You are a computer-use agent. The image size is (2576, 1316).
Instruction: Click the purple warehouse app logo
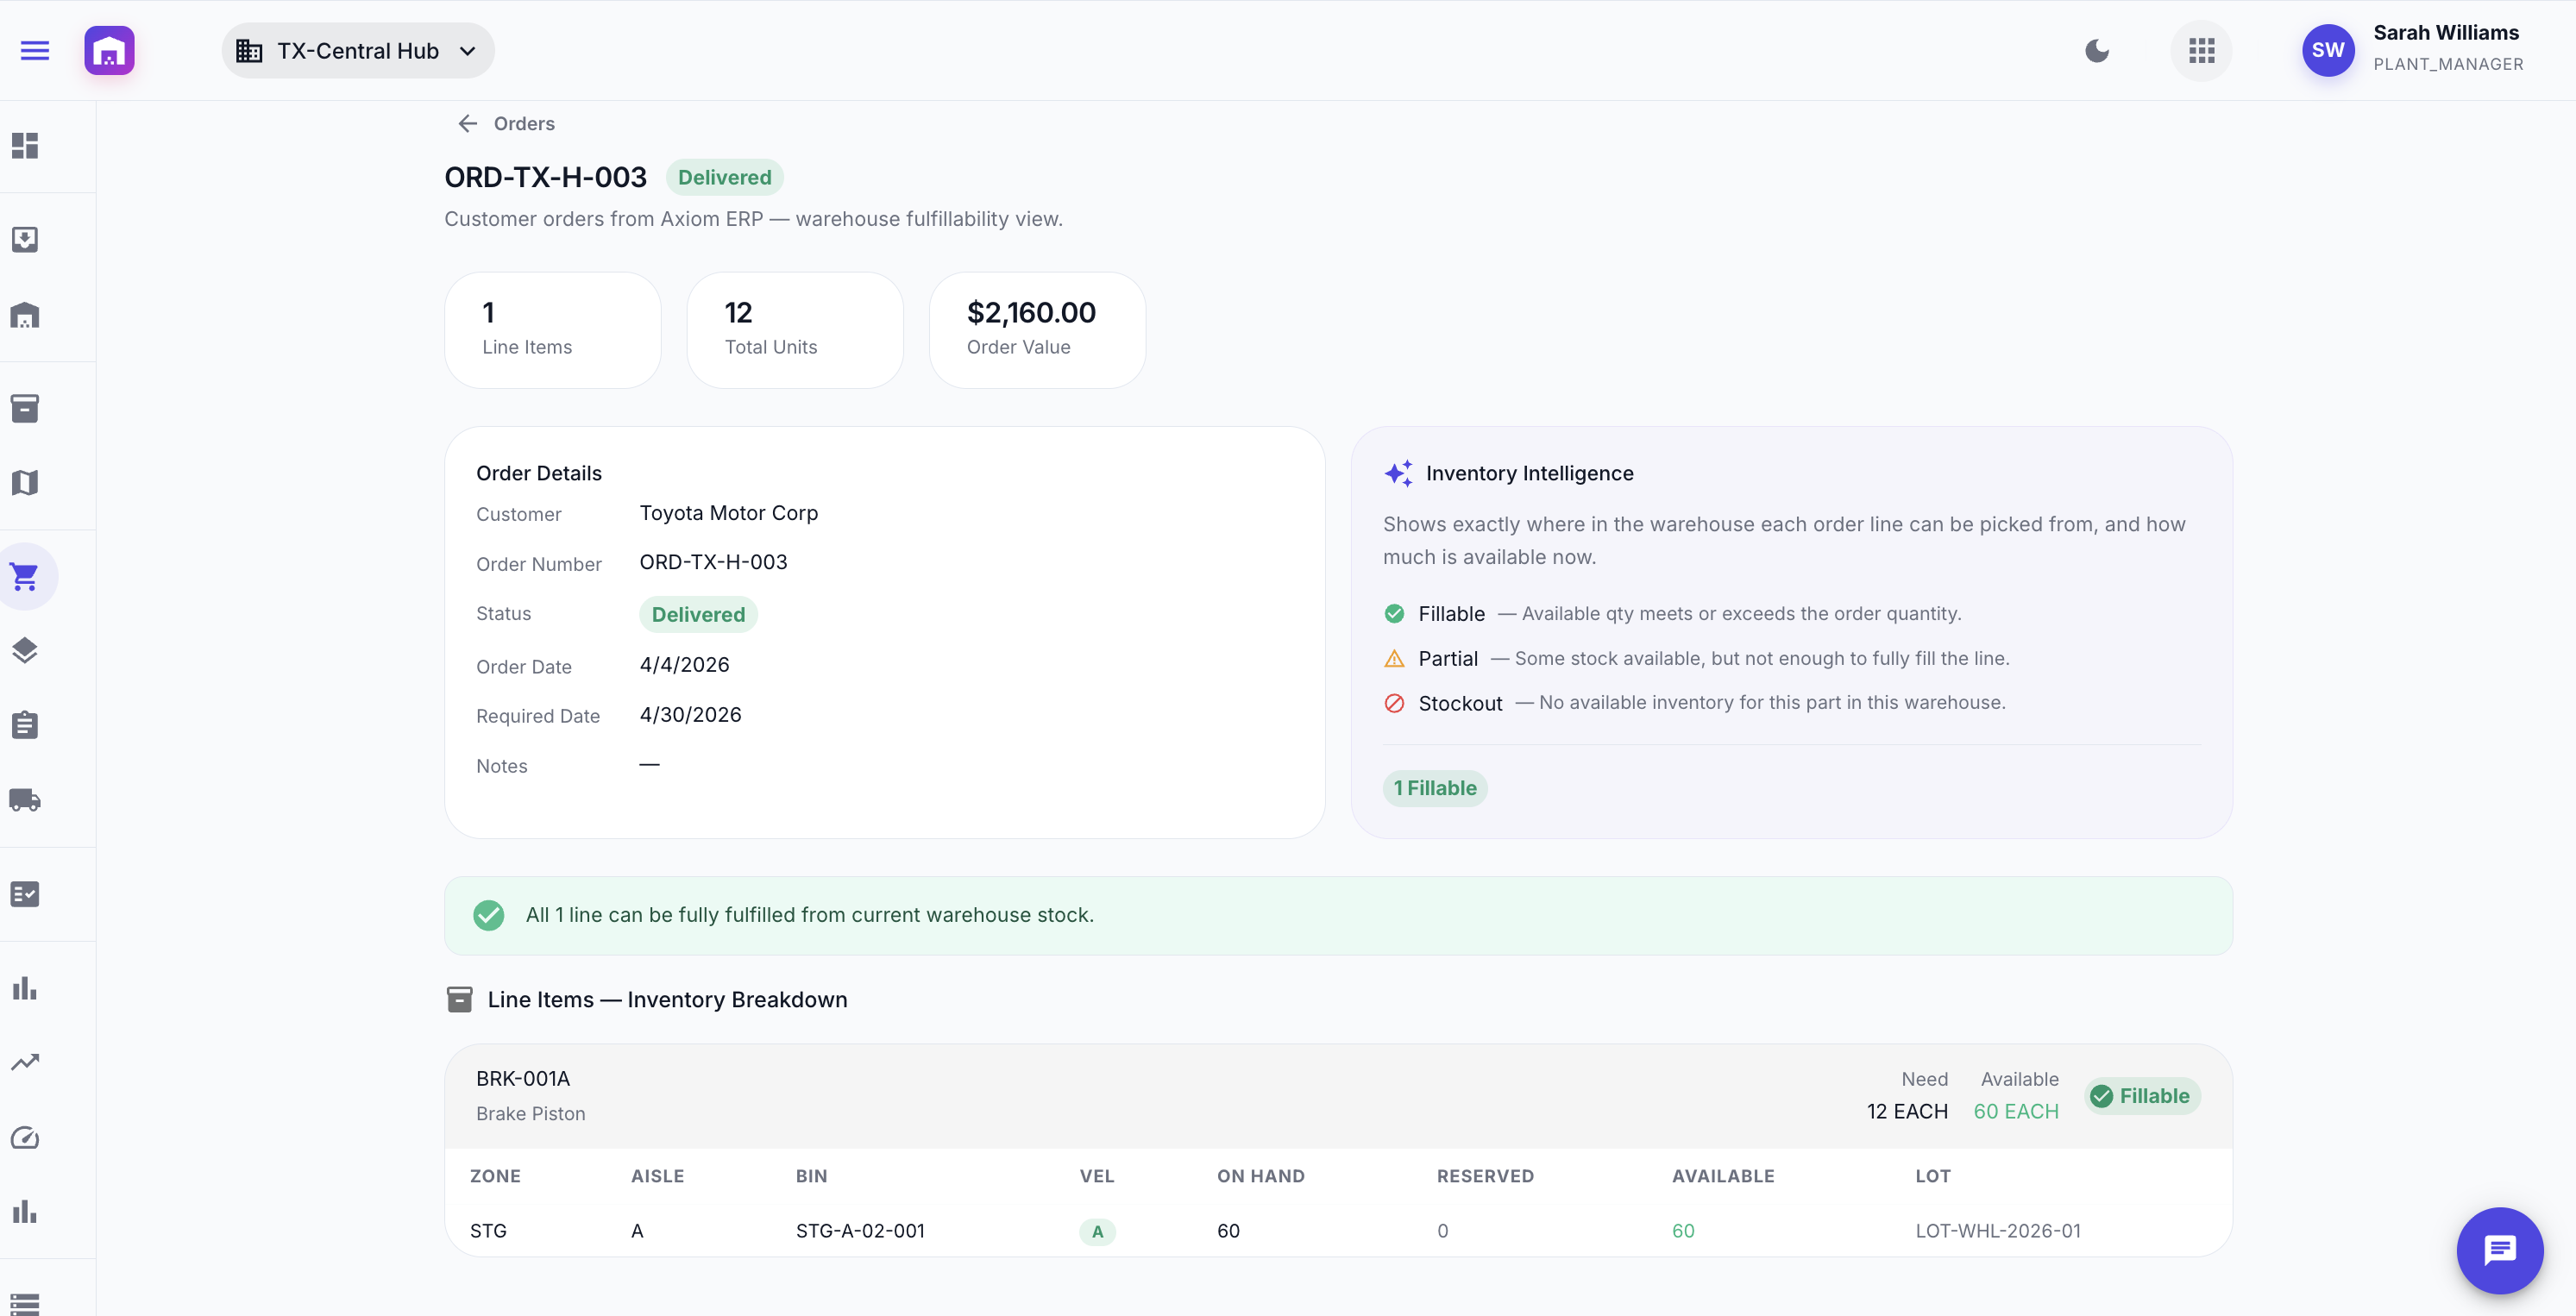(109, 51)
